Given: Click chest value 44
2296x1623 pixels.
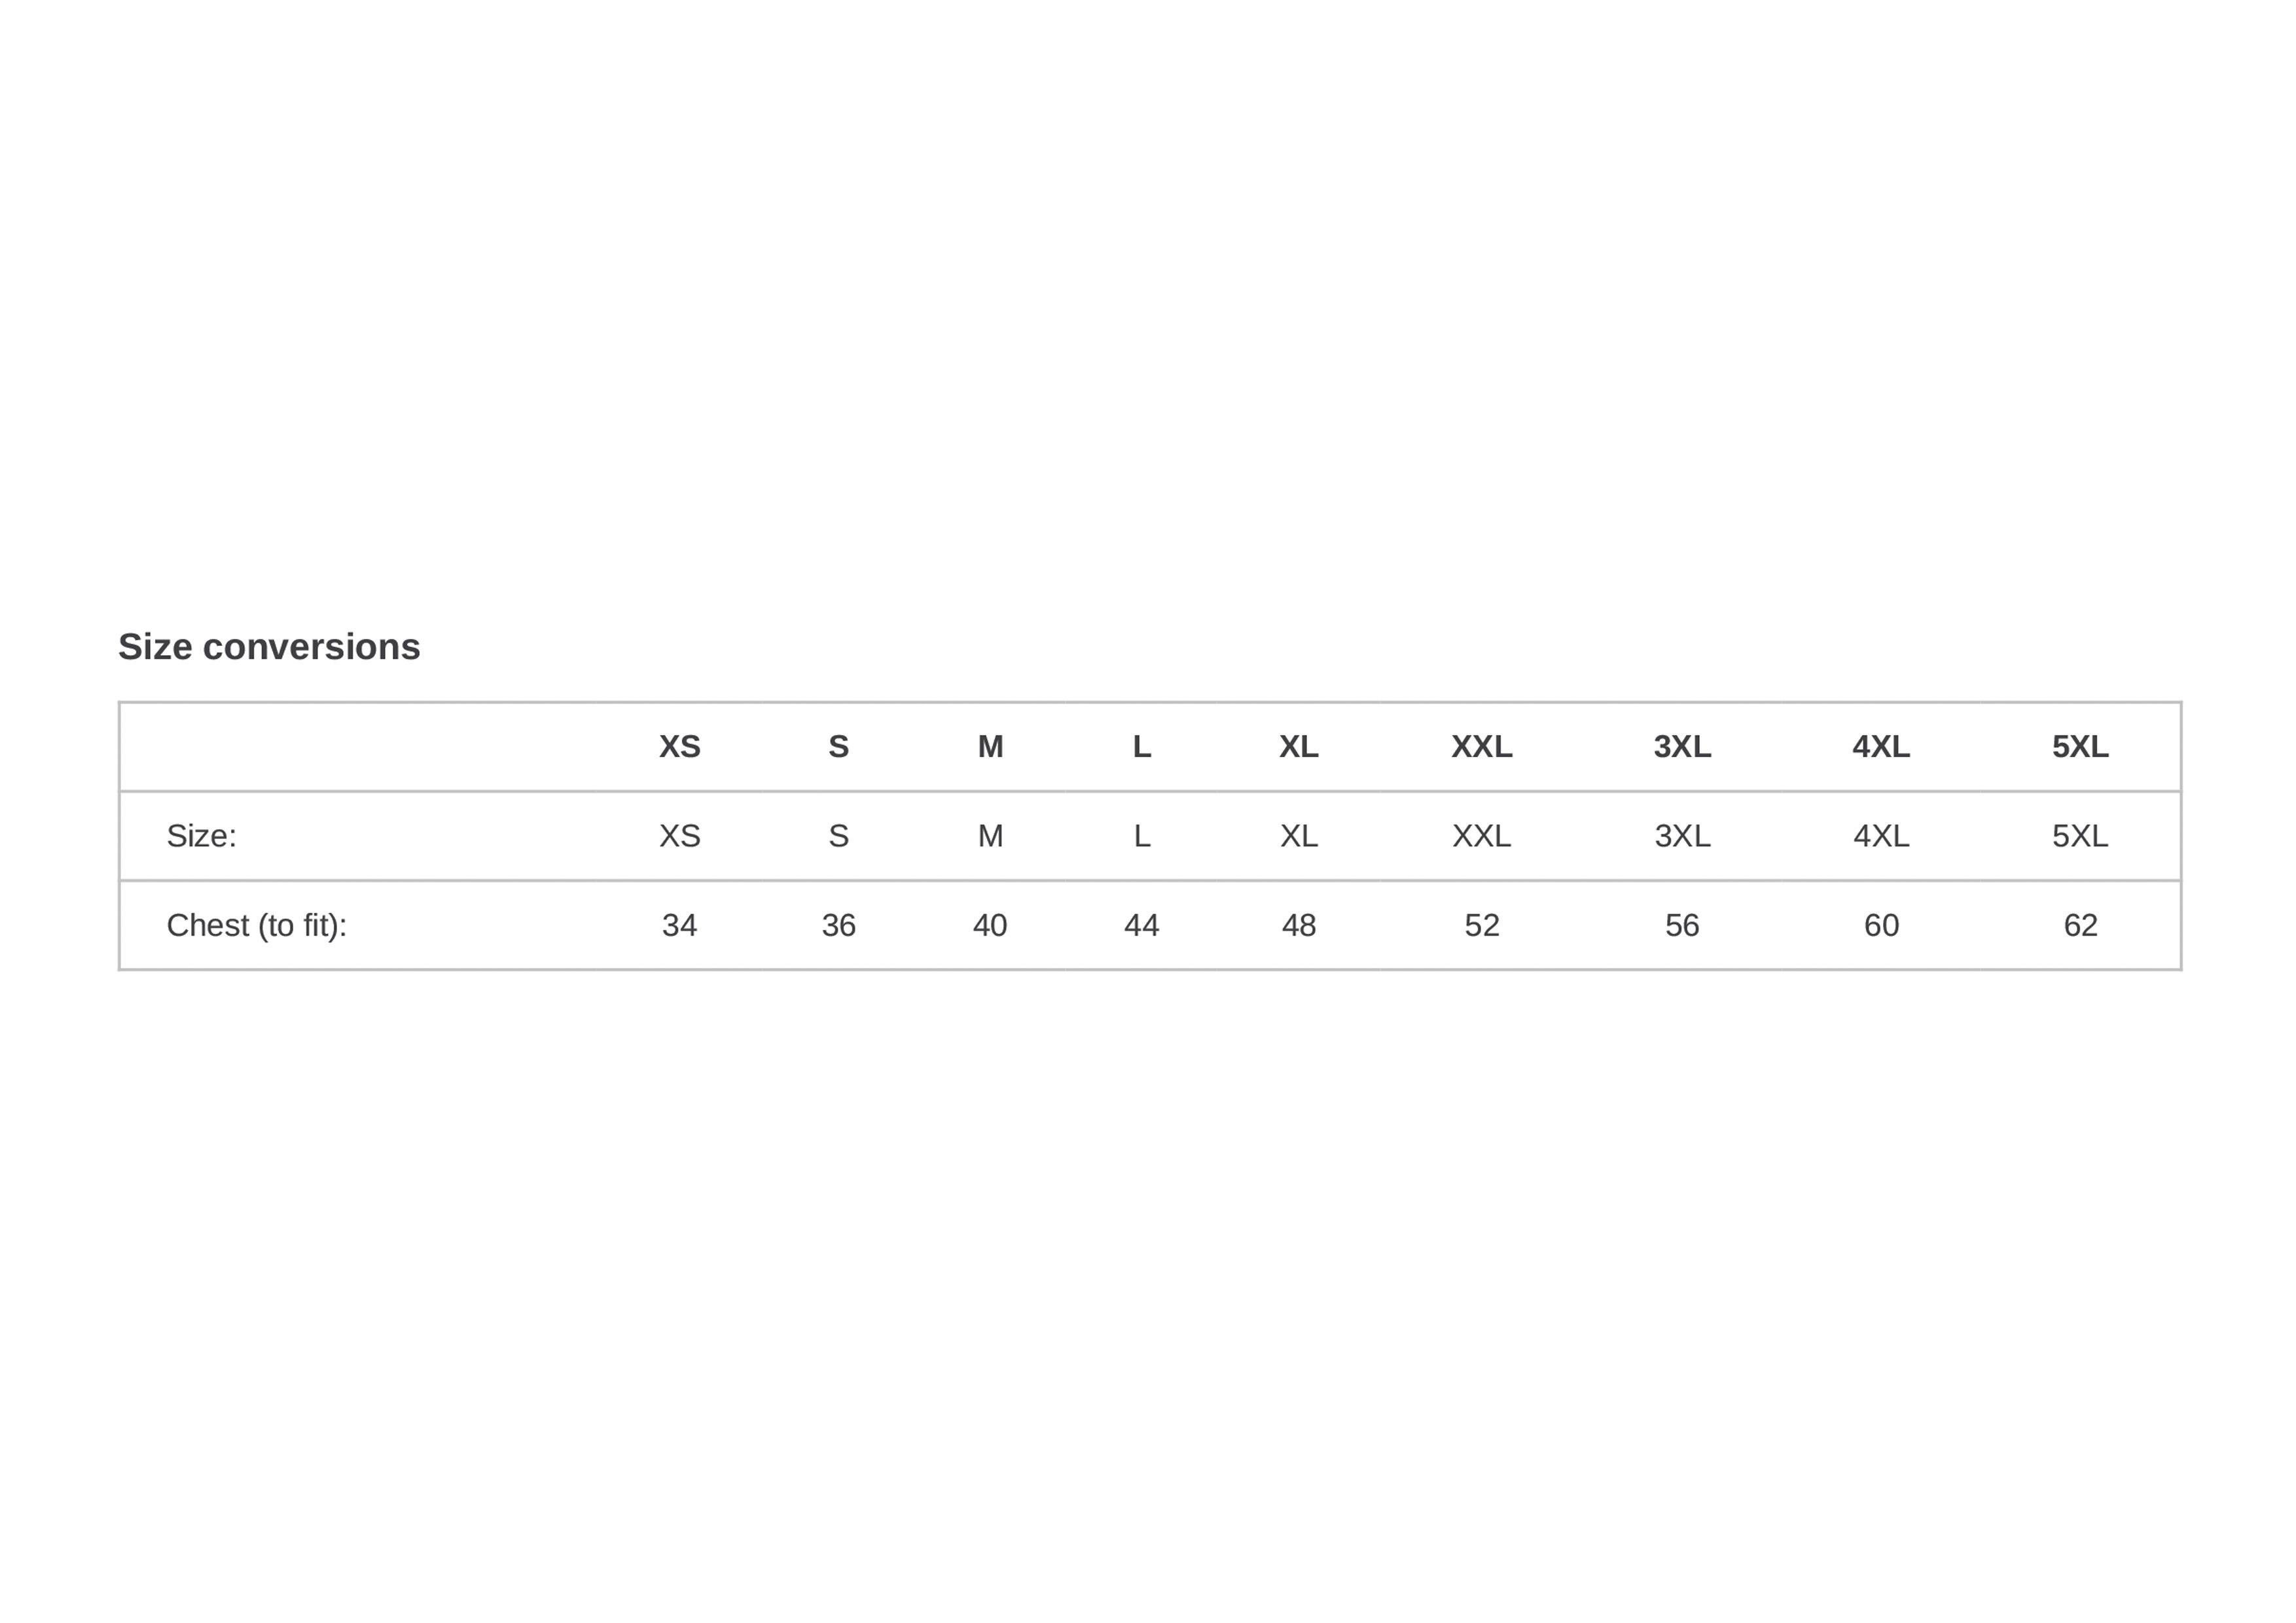Looking at the screenshot, I should 1141,925.
